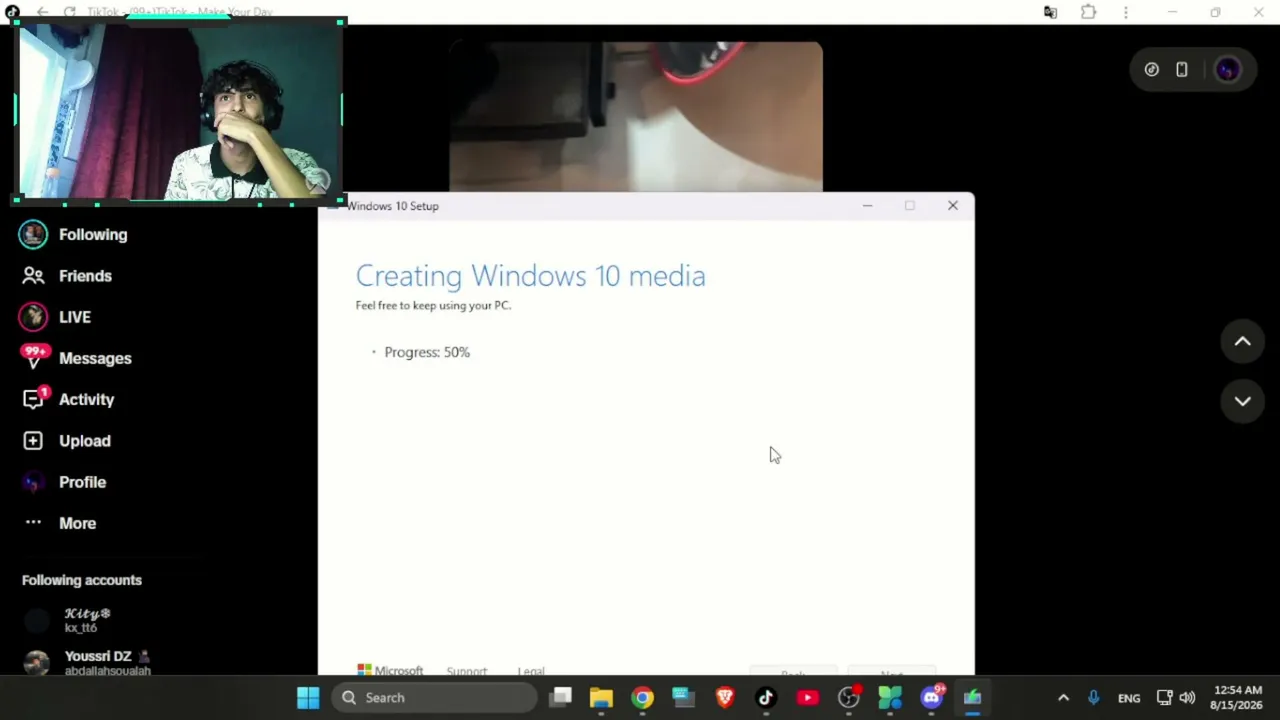Open network settings icon in system tray
The image size is (1280, 720).
tap(1164, 698)
